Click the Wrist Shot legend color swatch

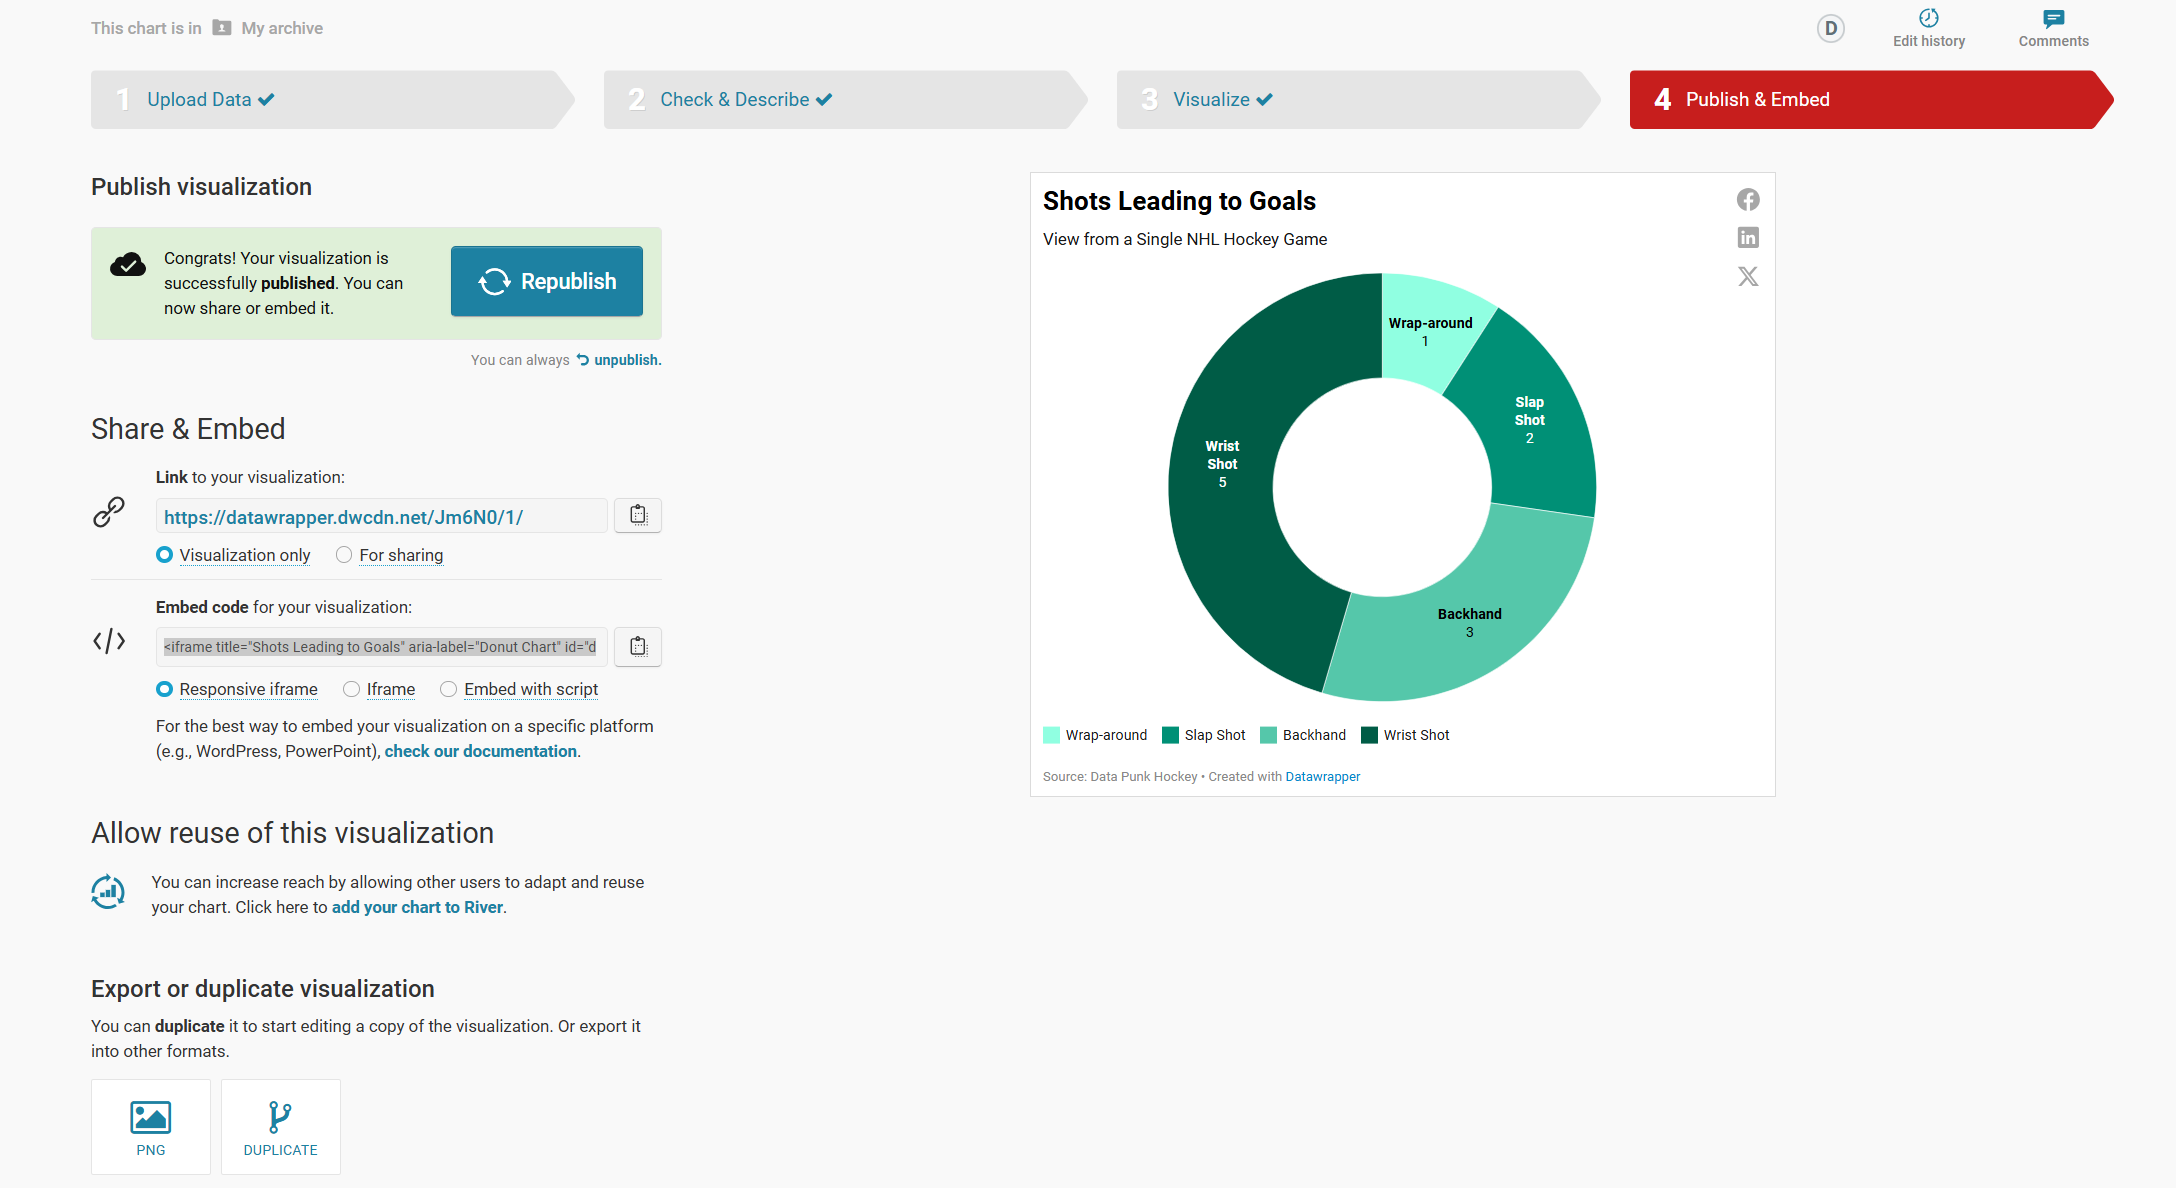point(1370,735)
